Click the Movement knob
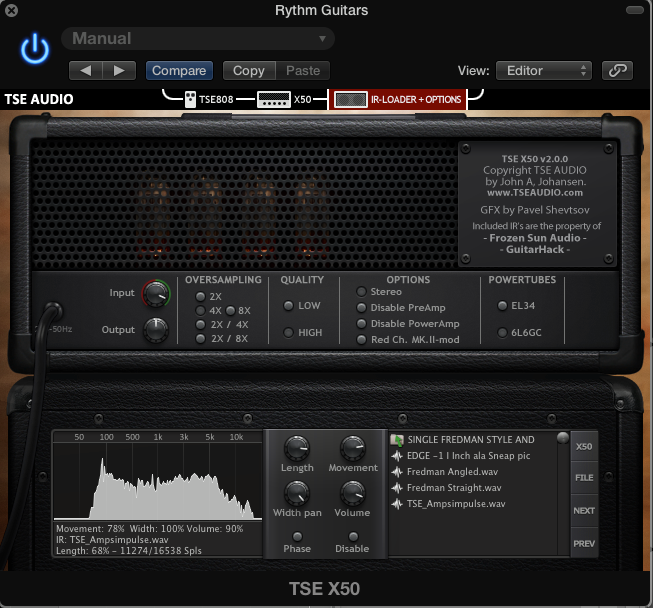The height and width of the screenshot is (608, 653). point(353,449)
